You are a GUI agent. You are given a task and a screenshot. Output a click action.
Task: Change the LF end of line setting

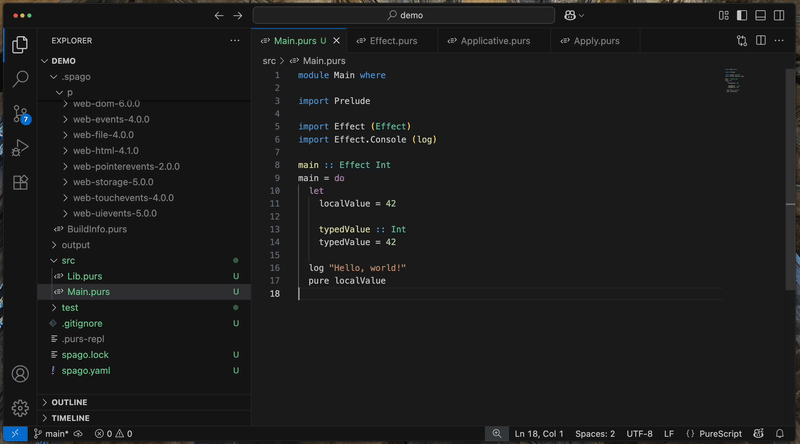669,434
